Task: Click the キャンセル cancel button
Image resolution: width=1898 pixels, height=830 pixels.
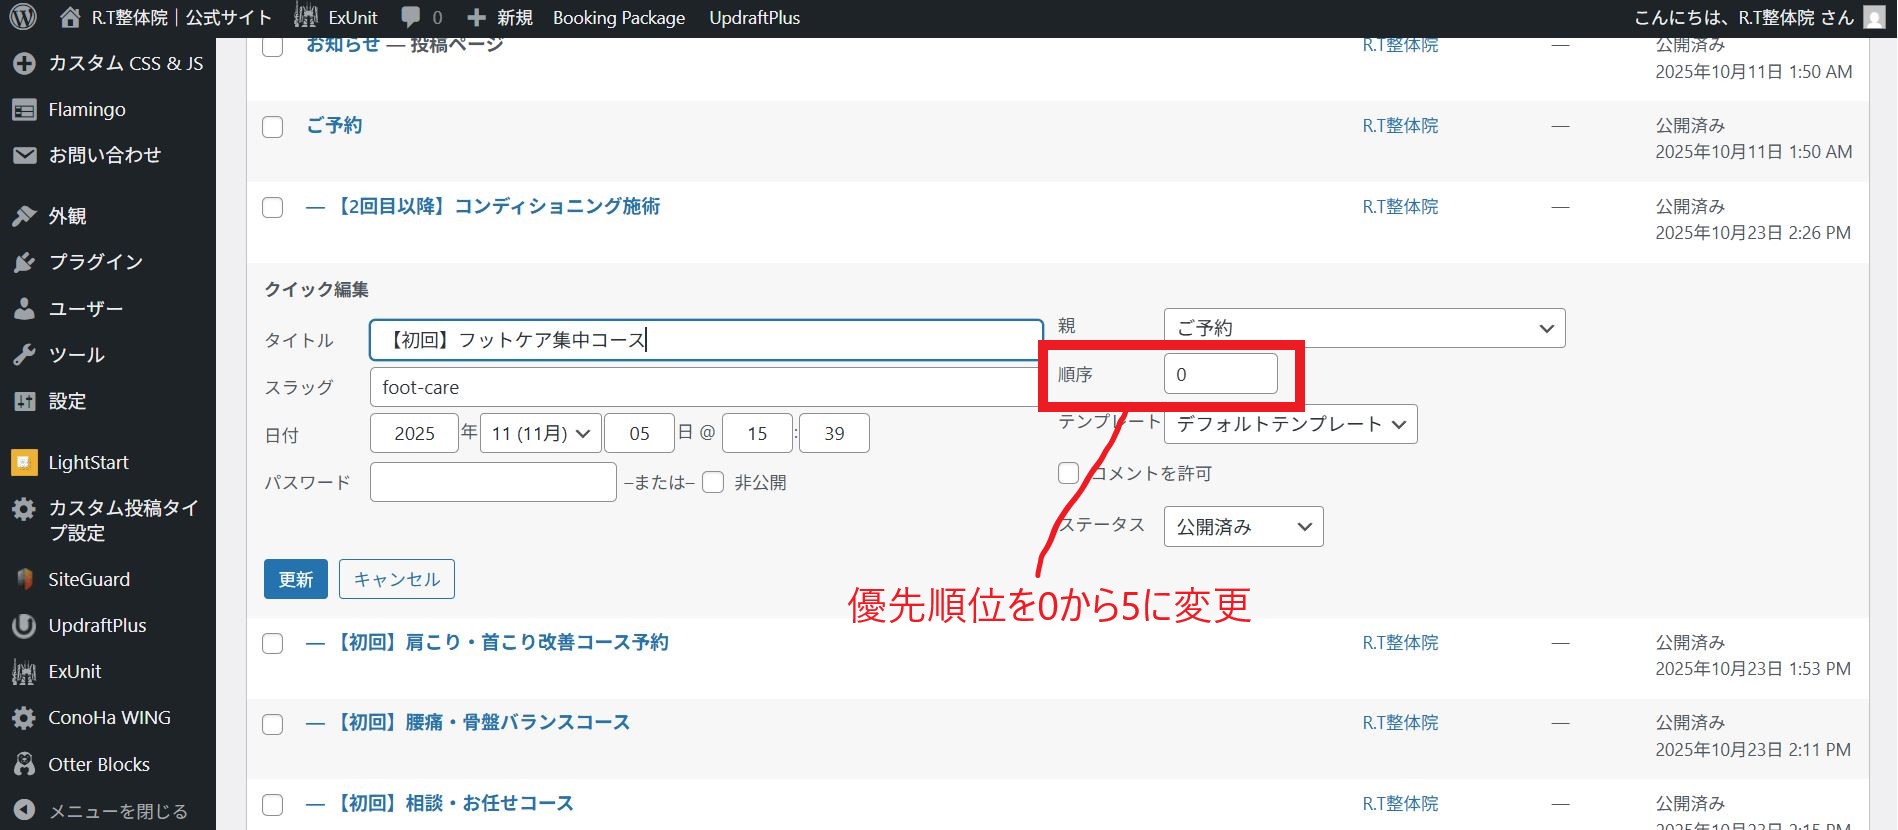Action: coord(397,579)
